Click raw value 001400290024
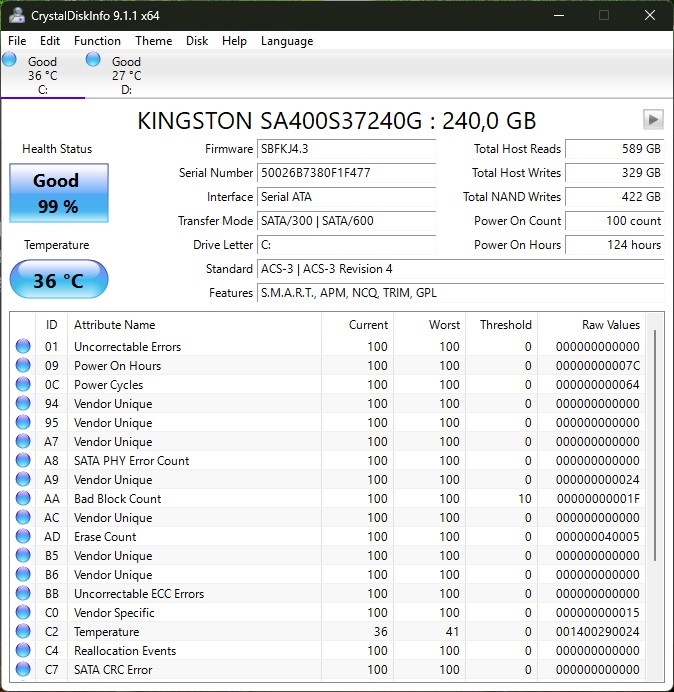This screenshot has width=674, height=692. [598, 632]
